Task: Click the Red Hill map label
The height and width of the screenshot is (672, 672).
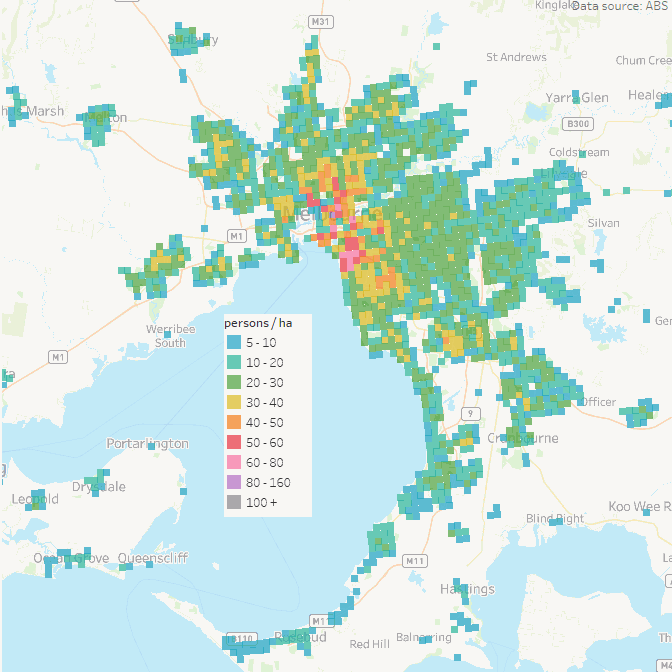Action: tap(369, 644)
